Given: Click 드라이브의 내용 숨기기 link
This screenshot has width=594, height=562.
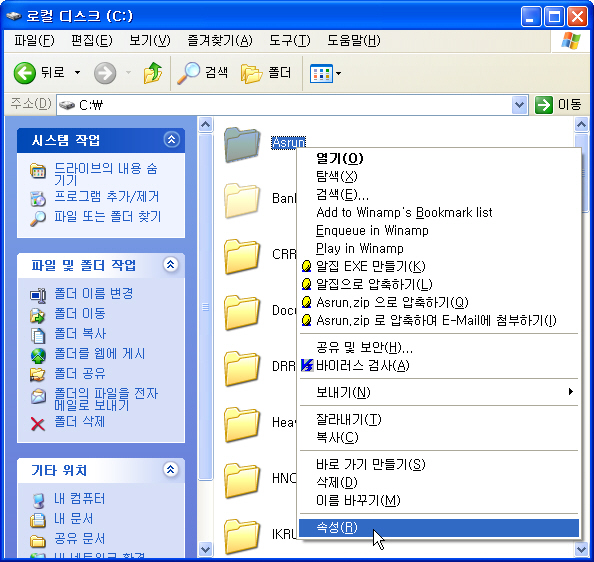Looking at the screenshot, I should 106,174.
